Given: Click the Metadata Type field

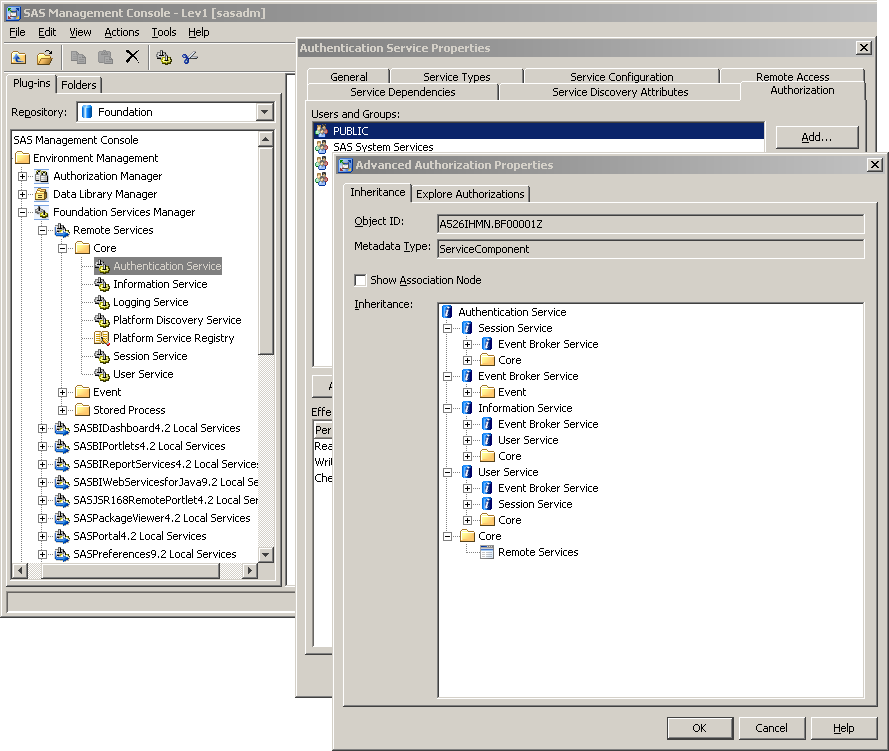Looking at the screenshot, I should coord(650,249).
